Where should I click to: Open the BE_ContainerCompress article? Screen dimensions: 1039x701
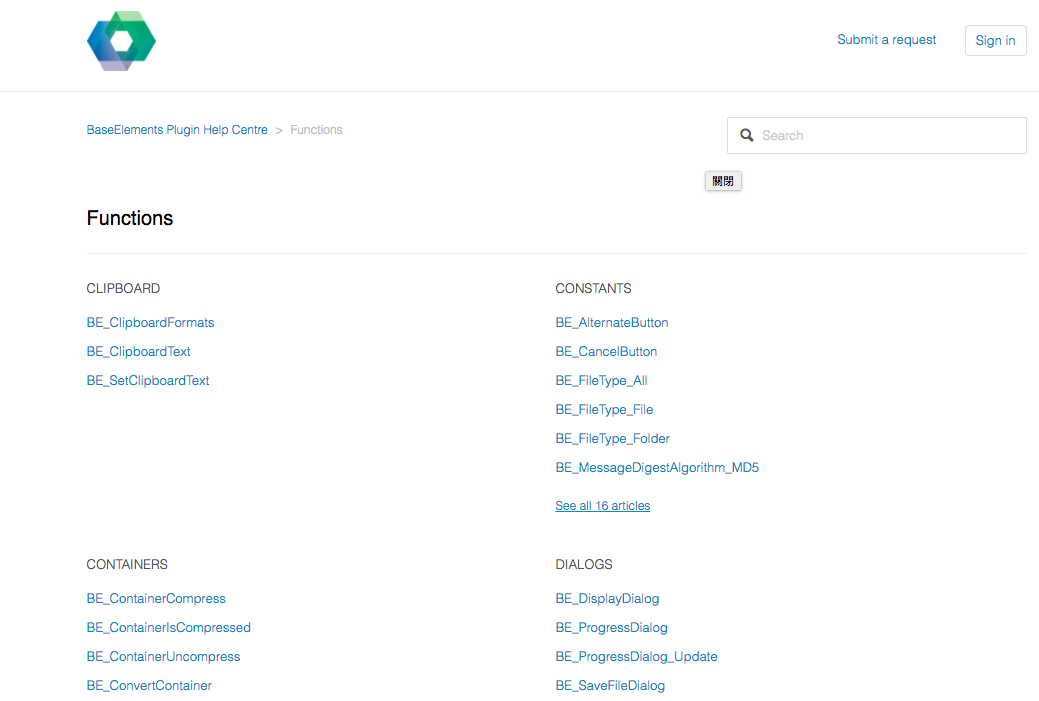point(156,599)
